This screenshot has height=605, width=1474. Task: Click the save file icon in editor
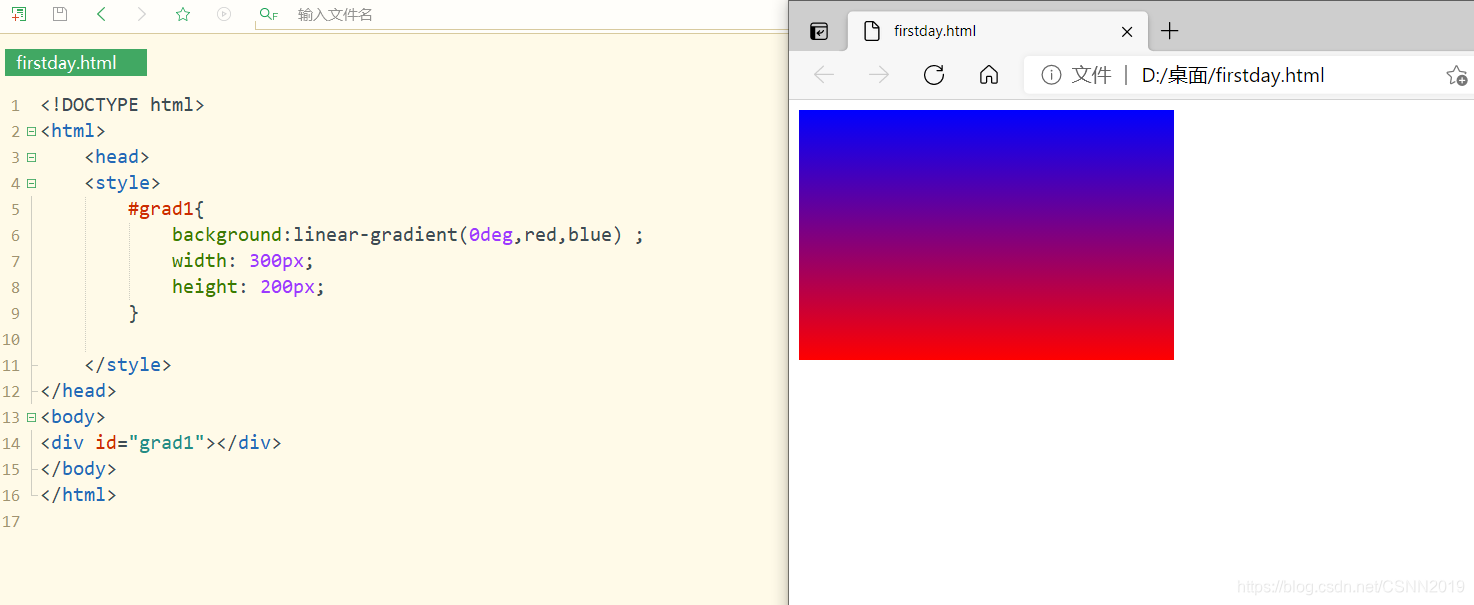pos(60,14)
